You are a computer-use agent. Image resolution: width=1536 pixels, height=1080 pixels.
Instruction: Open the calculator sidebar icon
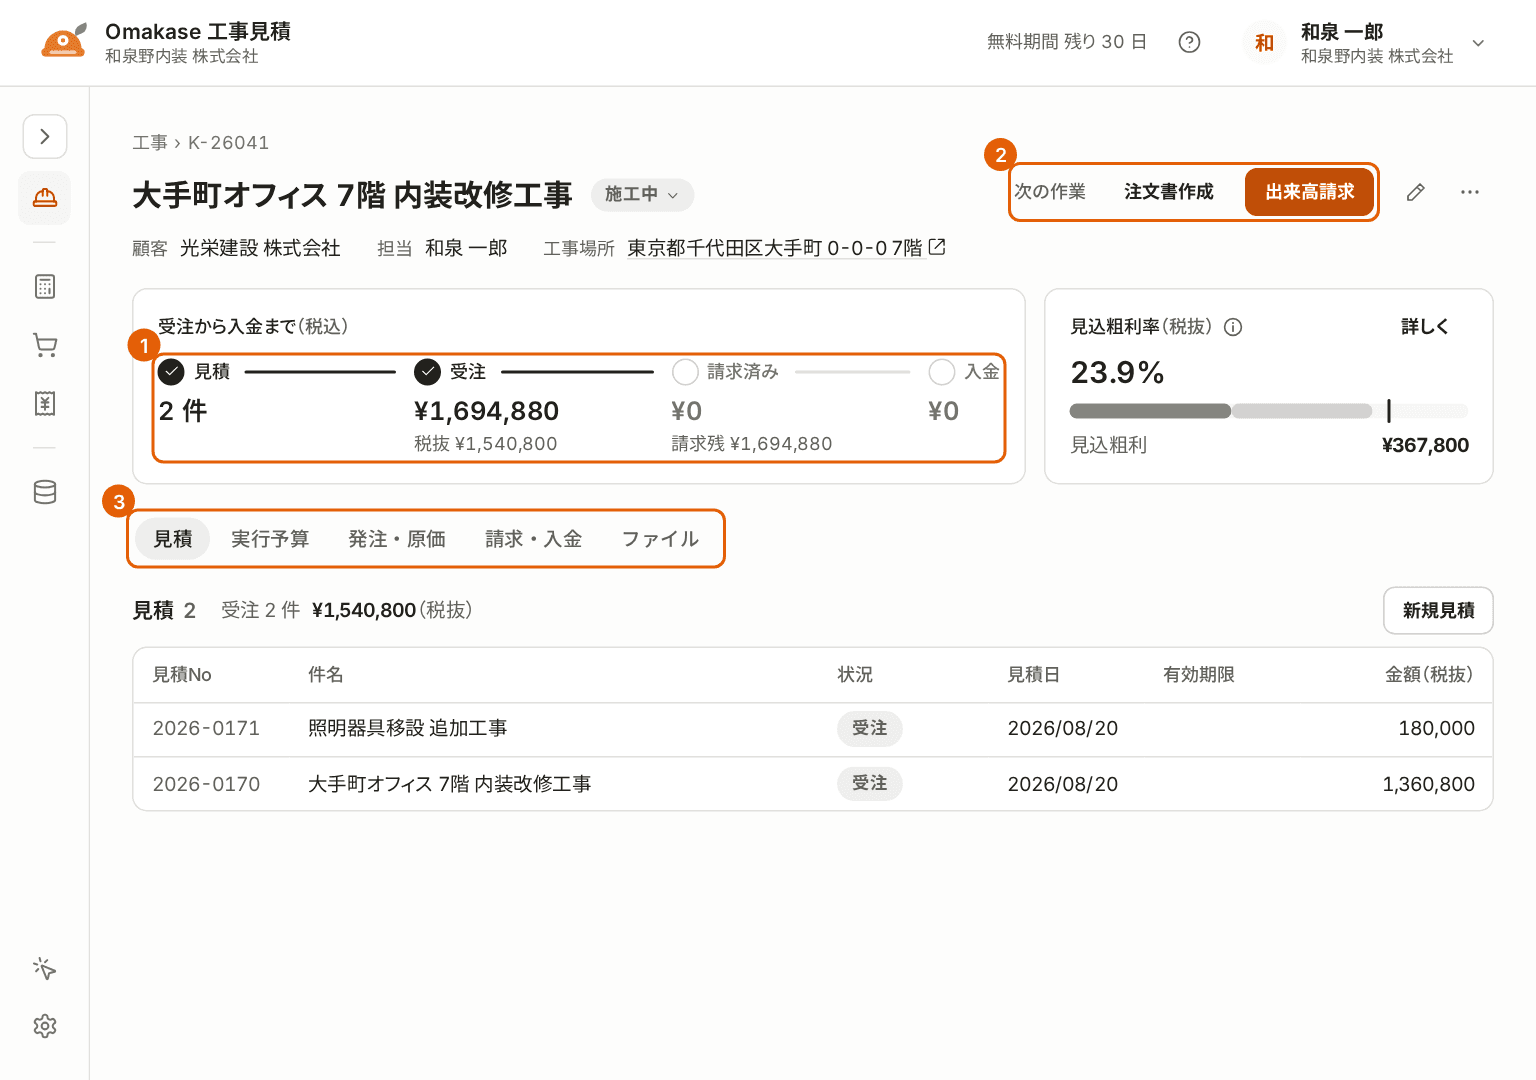tap(45, 287)
